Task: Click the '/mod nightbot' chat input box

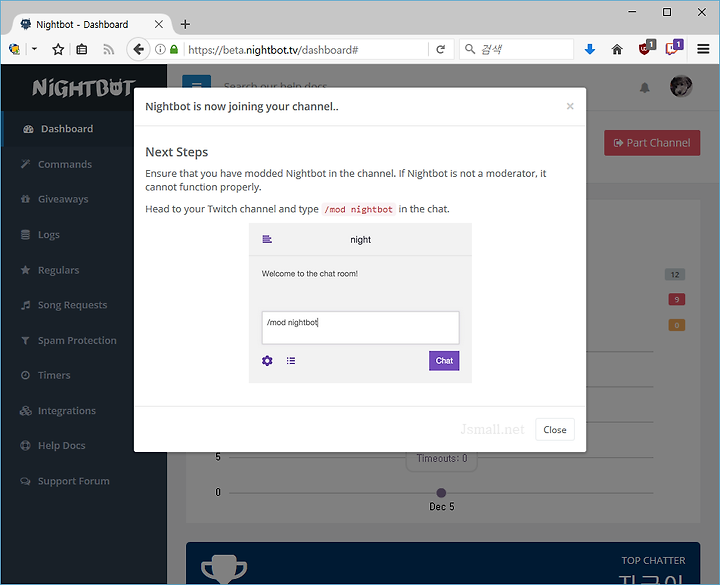Action: (360, 327)
